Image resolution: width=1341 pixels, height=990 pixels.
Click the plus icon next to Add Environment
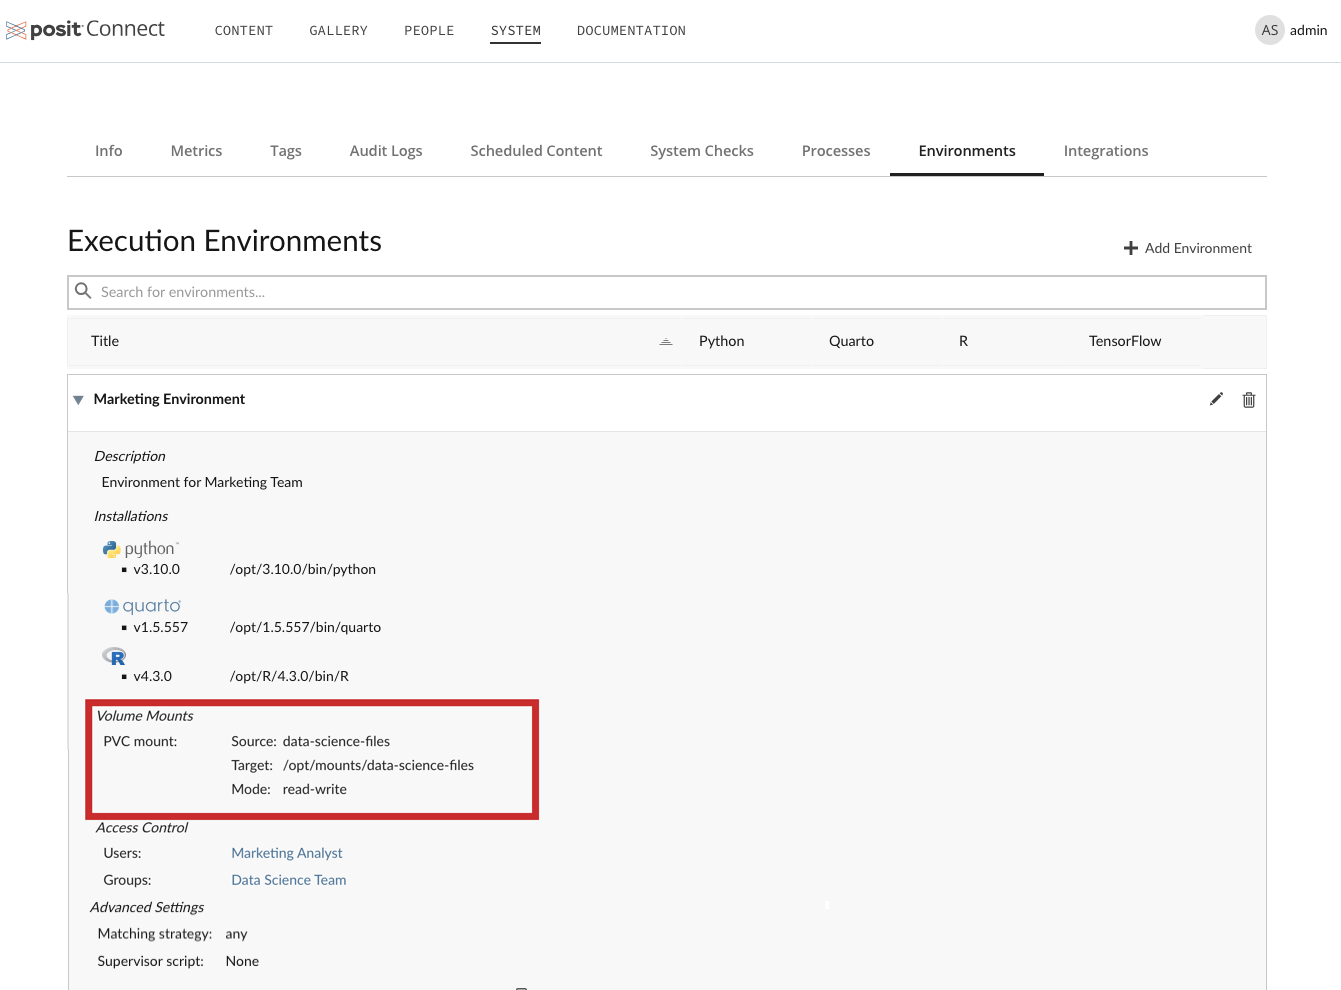coord(1131,248)
